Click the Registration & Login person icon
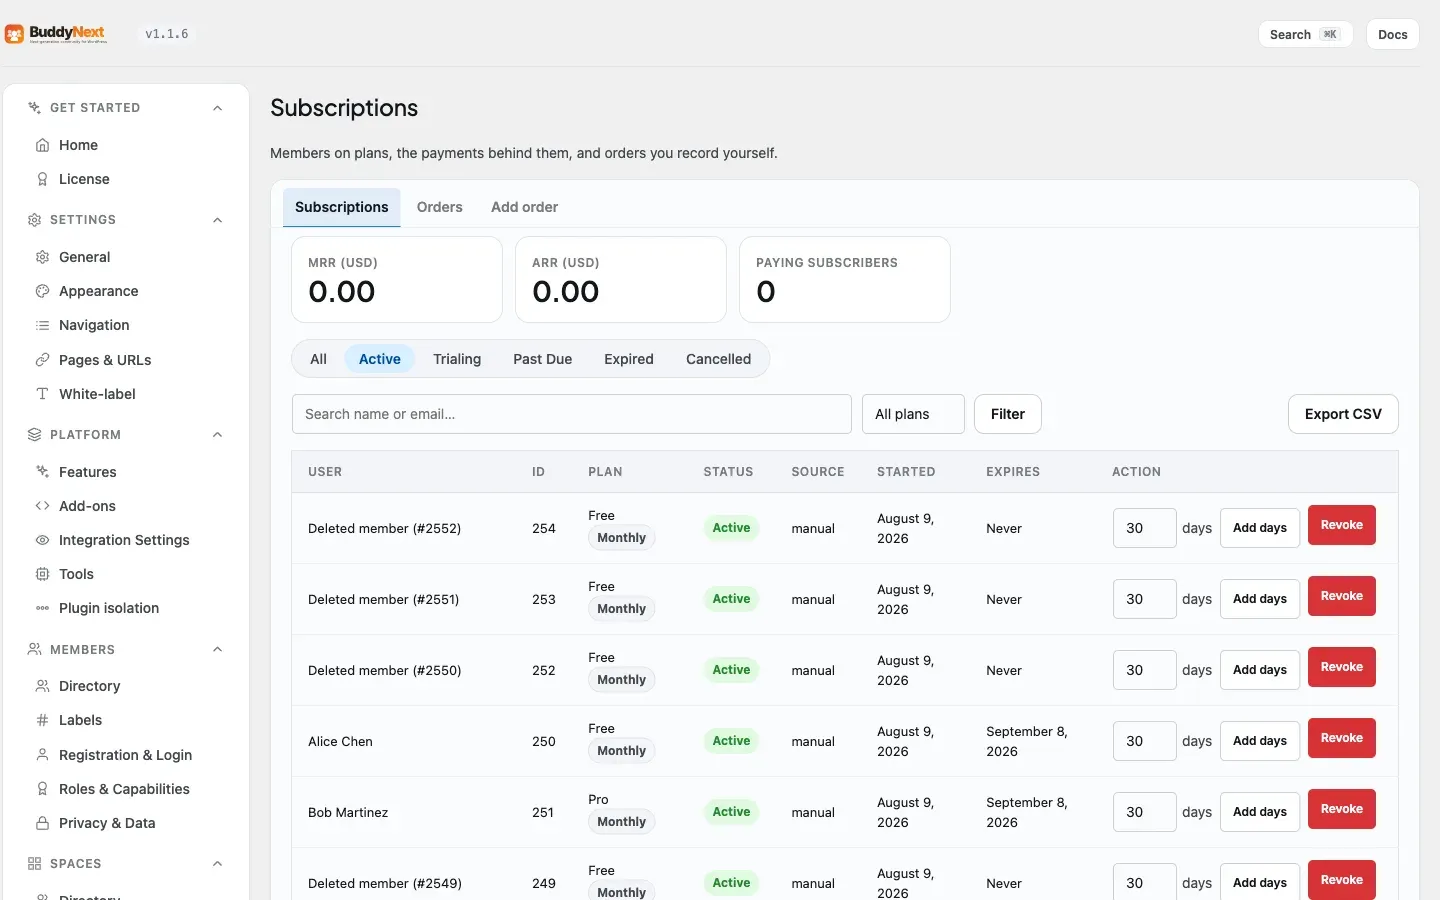The image size is (1440, 900). (x=42, y=755)
